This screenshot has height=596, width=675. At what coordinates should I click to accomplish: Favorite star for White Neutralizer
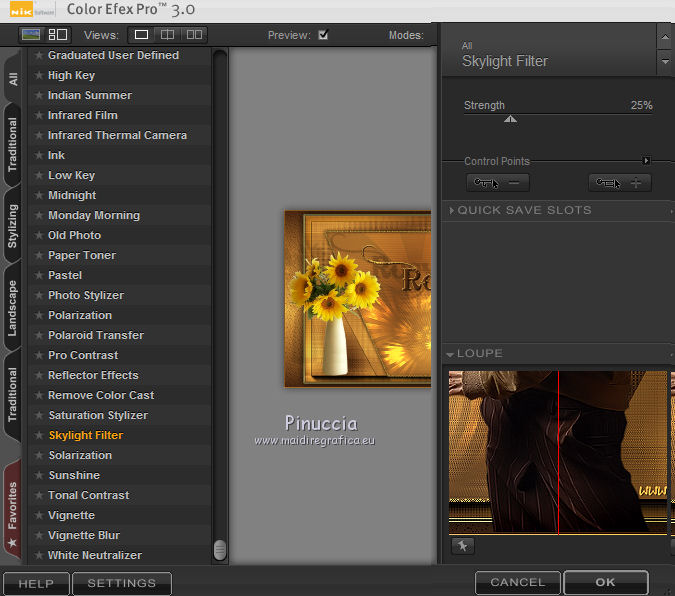tap(39, 555)
